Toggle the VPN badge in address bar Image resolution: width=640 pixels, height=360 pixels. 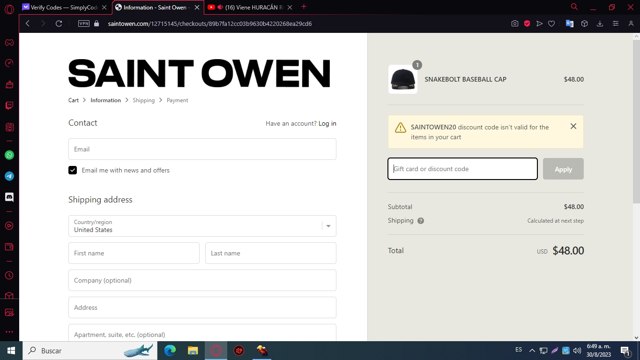pos(84,24)
